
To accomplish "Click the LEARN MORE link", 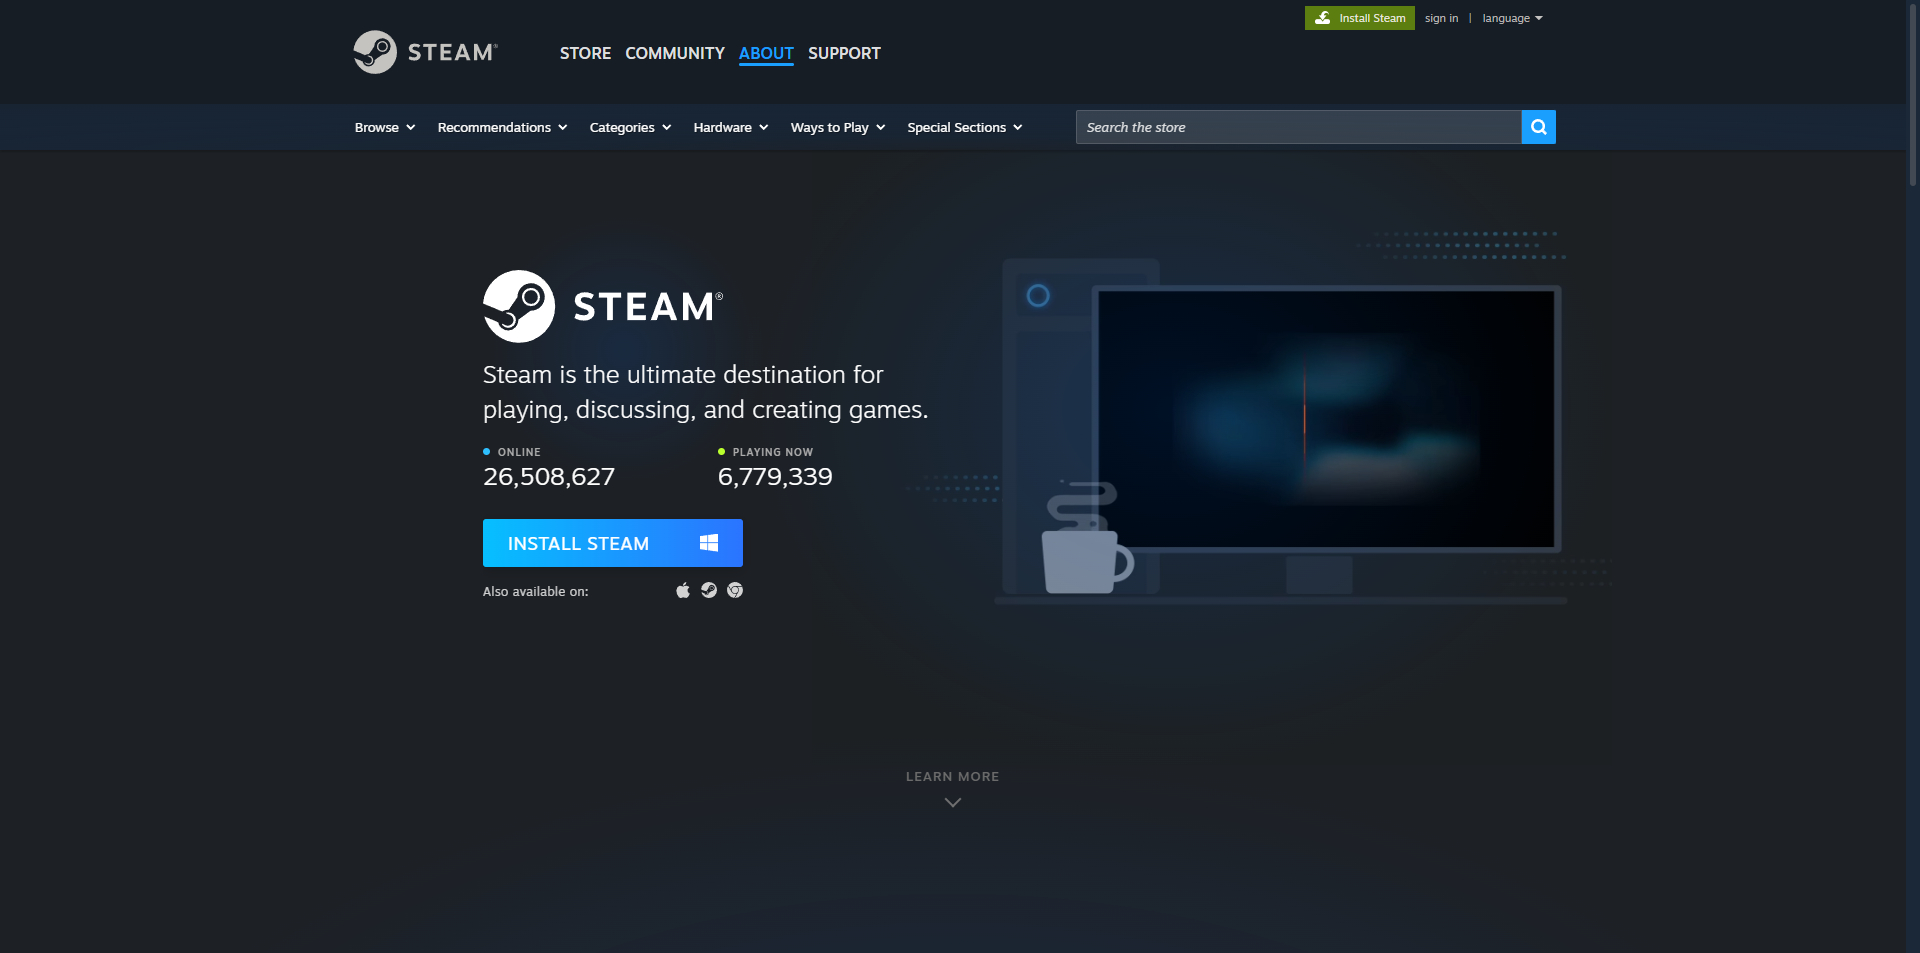I will click(x=953, y=776).
